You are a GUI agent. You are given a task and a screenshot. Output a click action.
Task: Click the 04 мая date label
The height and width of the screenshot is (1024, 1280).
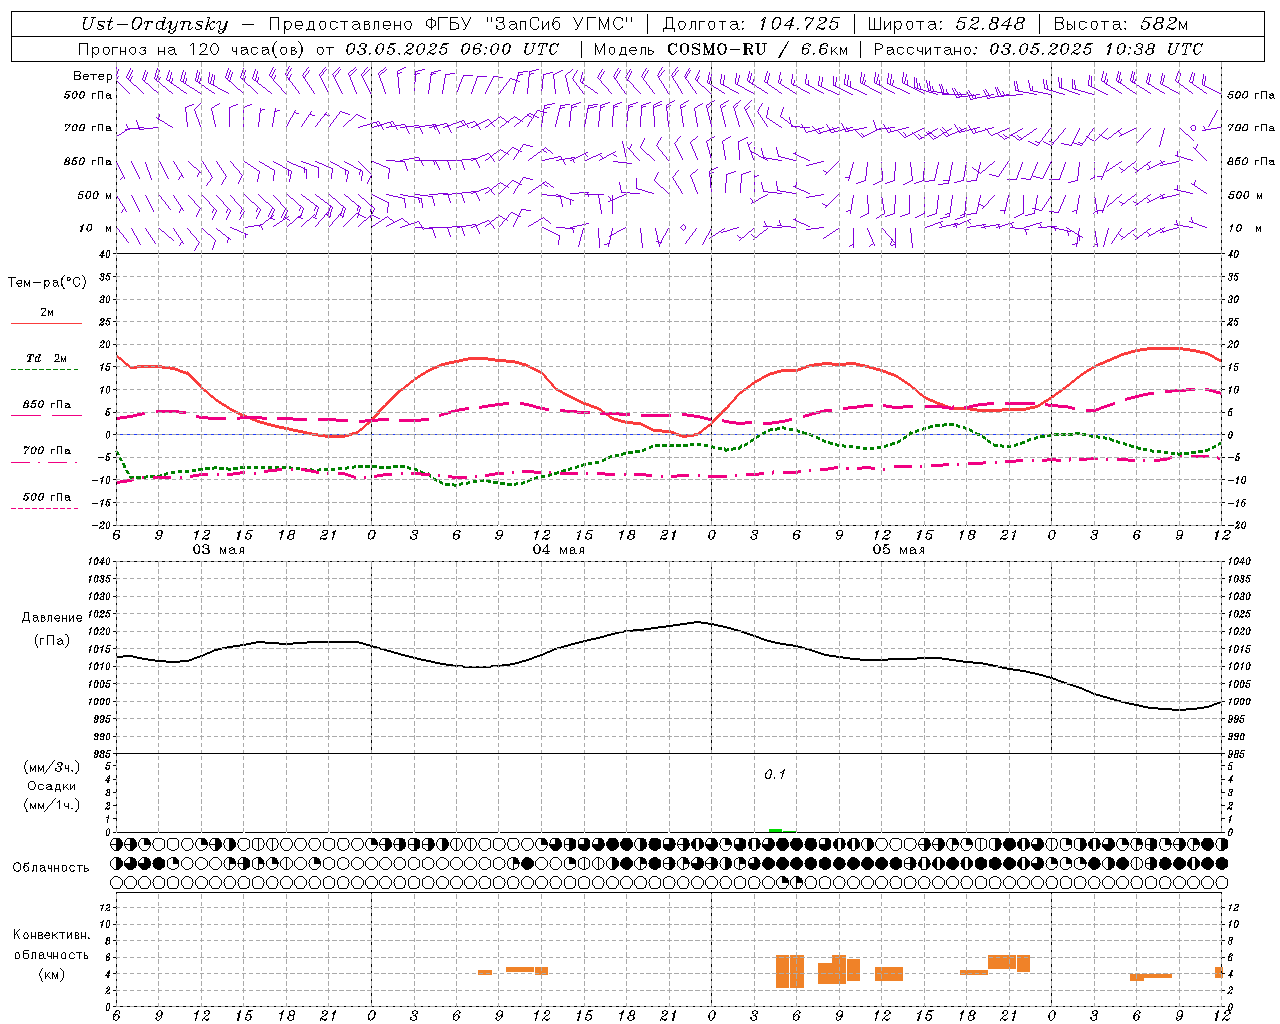point(558,550)
